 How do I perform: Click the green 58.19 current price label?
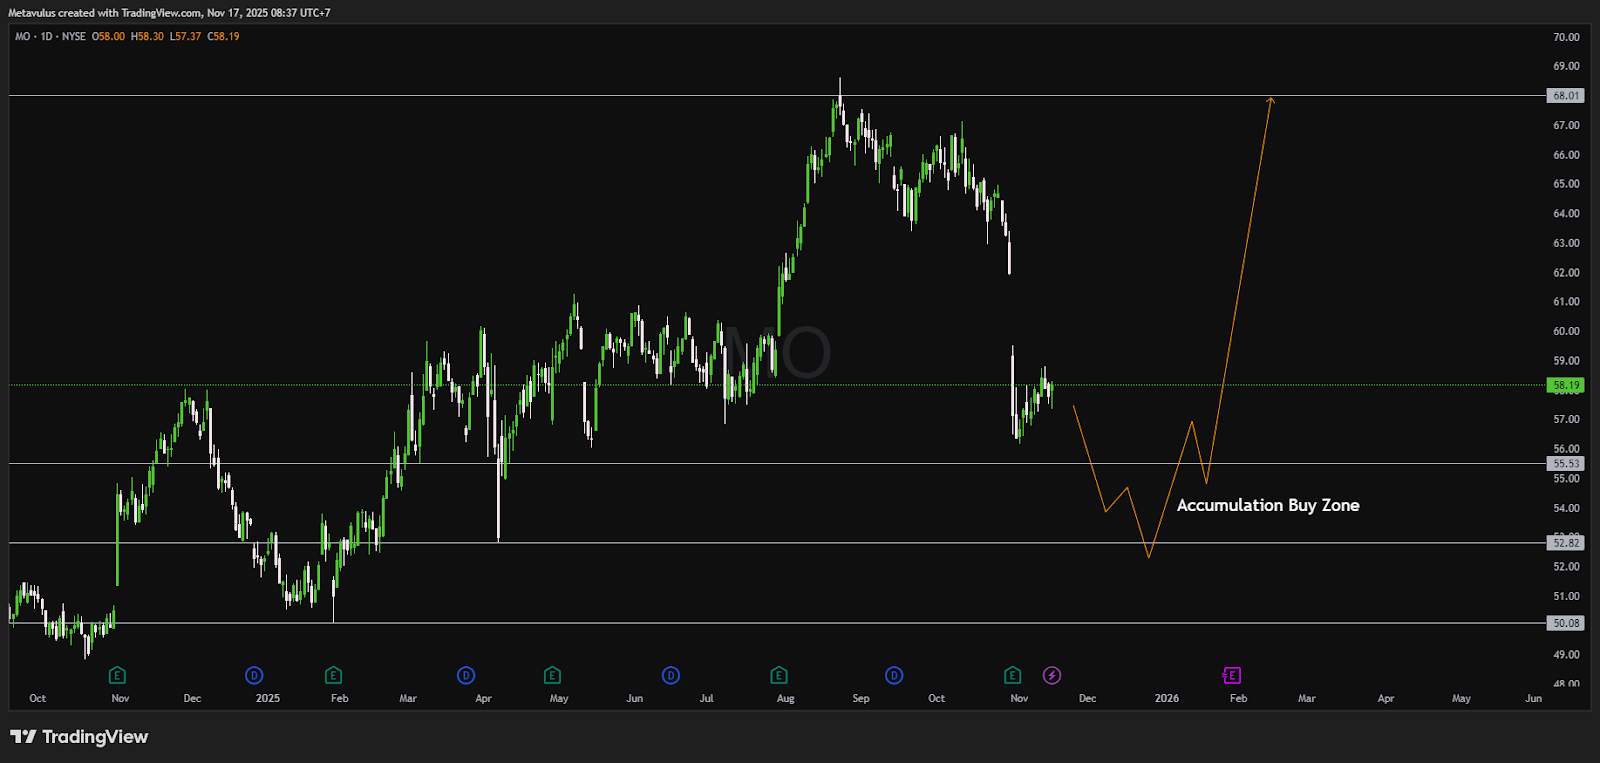1565,385
